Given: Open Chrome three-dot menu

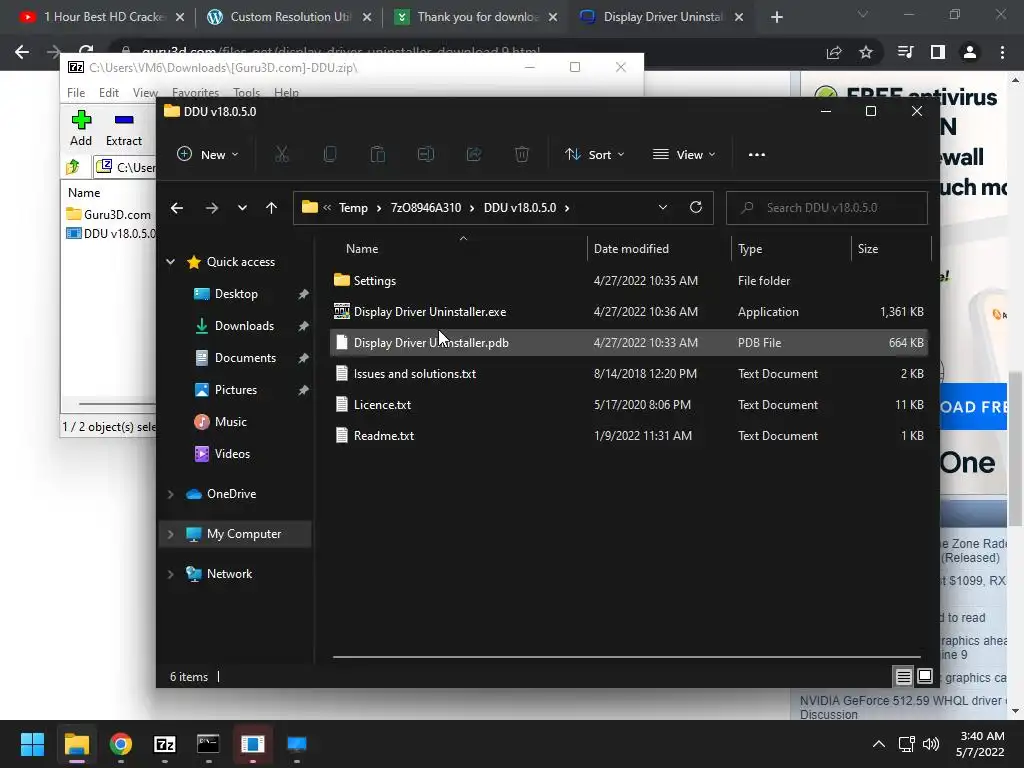Looking at the screenshot, I should click(x=1002, y=52).
